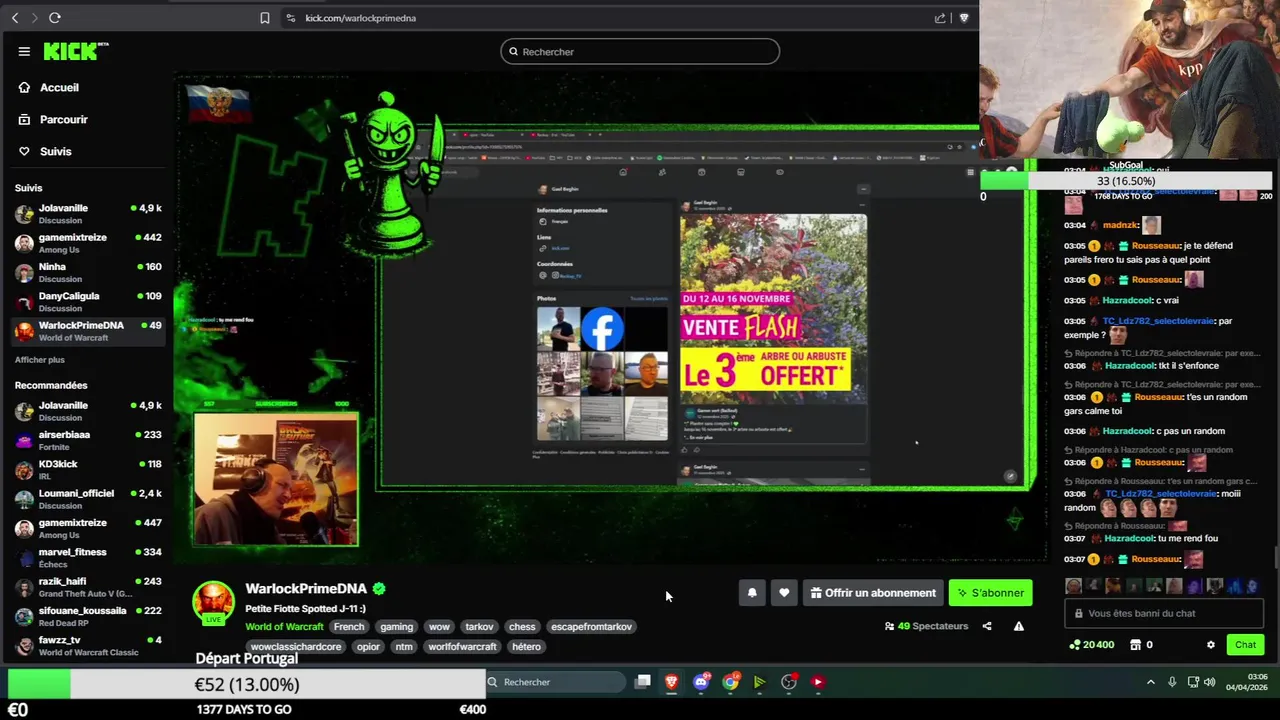Open gamemixtreize Among Us in Suivis list
The image size is (1280, 720).
pos(88,242)
